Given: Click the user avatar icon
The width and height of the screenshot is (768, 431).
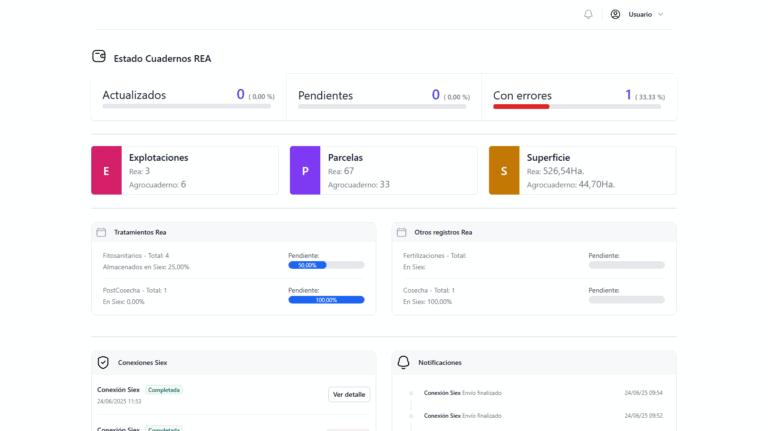Looking at the screenshot, I should (x=615, y=14).
